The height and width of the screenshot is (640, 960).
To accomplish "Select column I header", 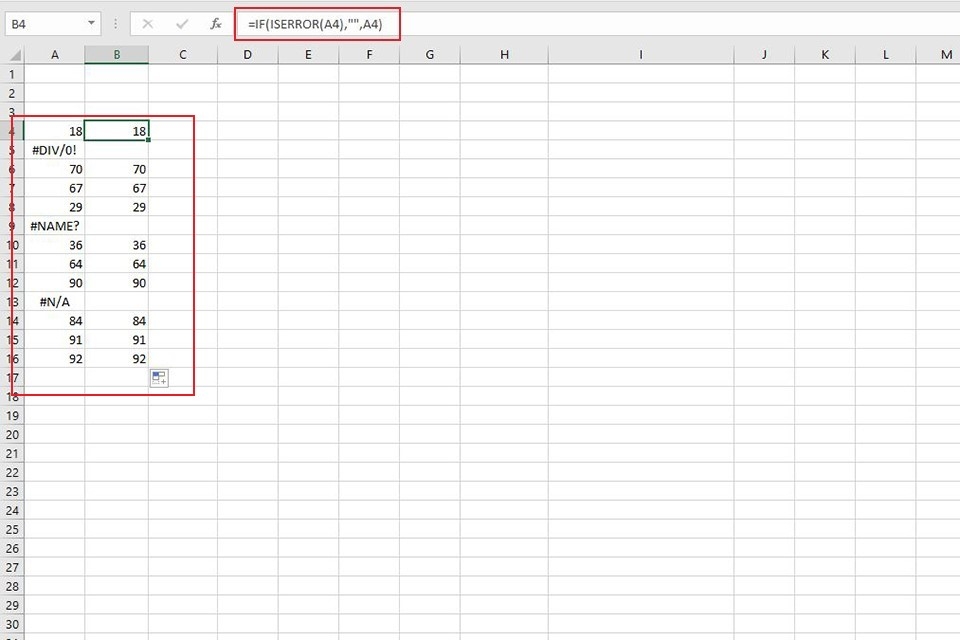I will [x=641, y=55].
